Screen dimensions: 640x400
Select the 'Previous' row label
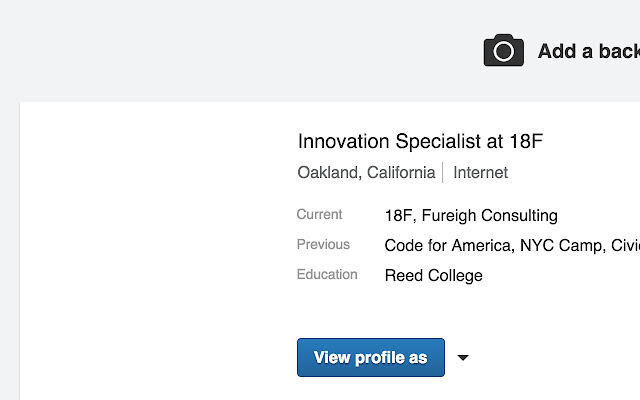point(323,244)
